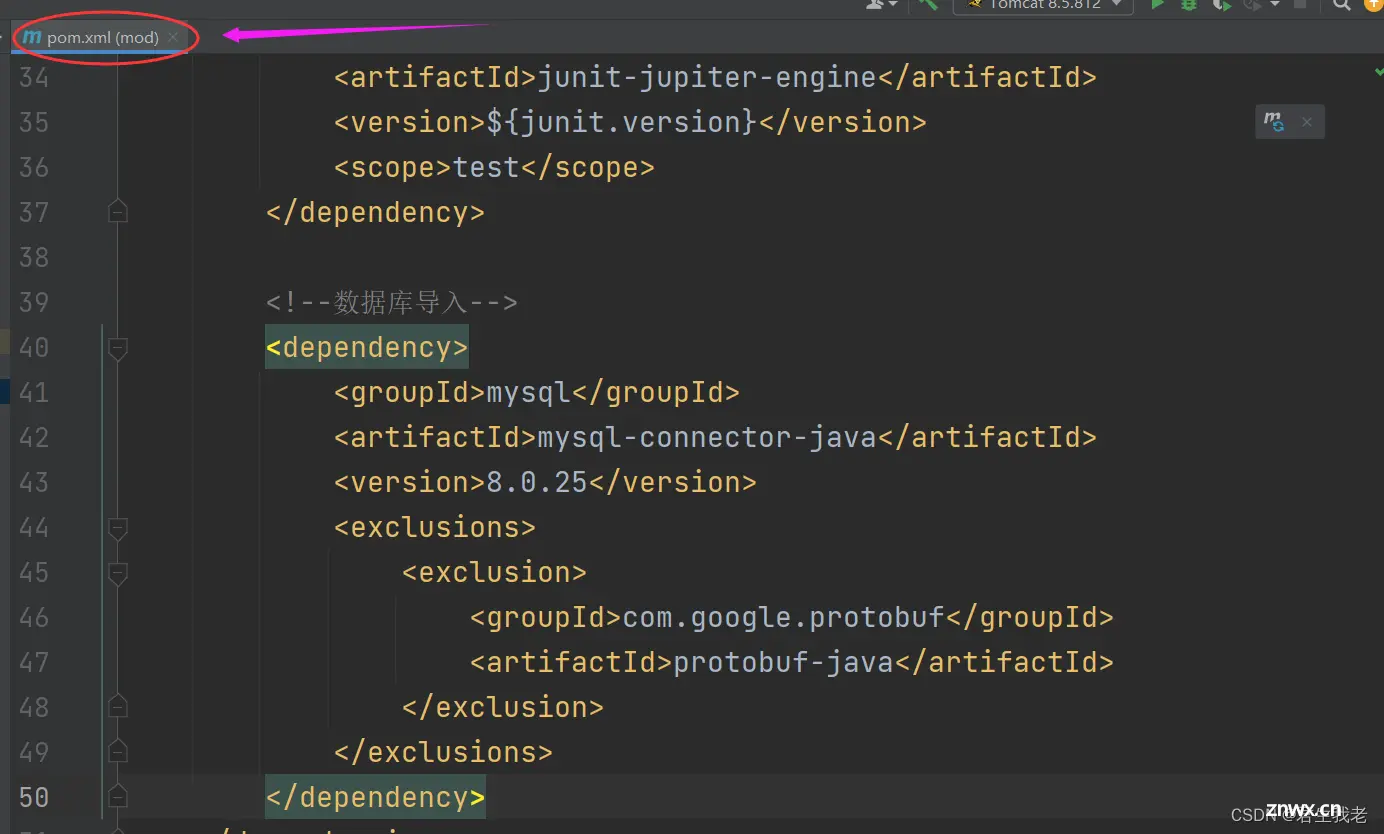Click the closing </exclusions> tag on line 49

pyautogui.click(x=443, y=752)
